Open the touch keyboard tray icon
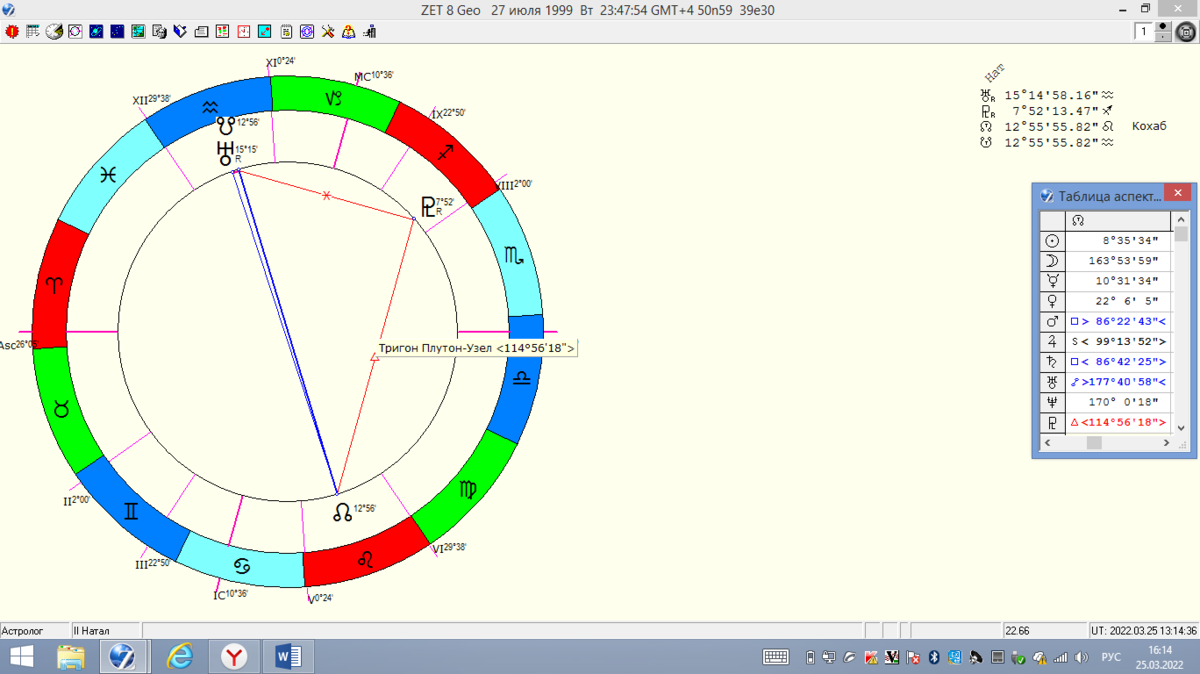1200x674 pixels. (776, 657)
